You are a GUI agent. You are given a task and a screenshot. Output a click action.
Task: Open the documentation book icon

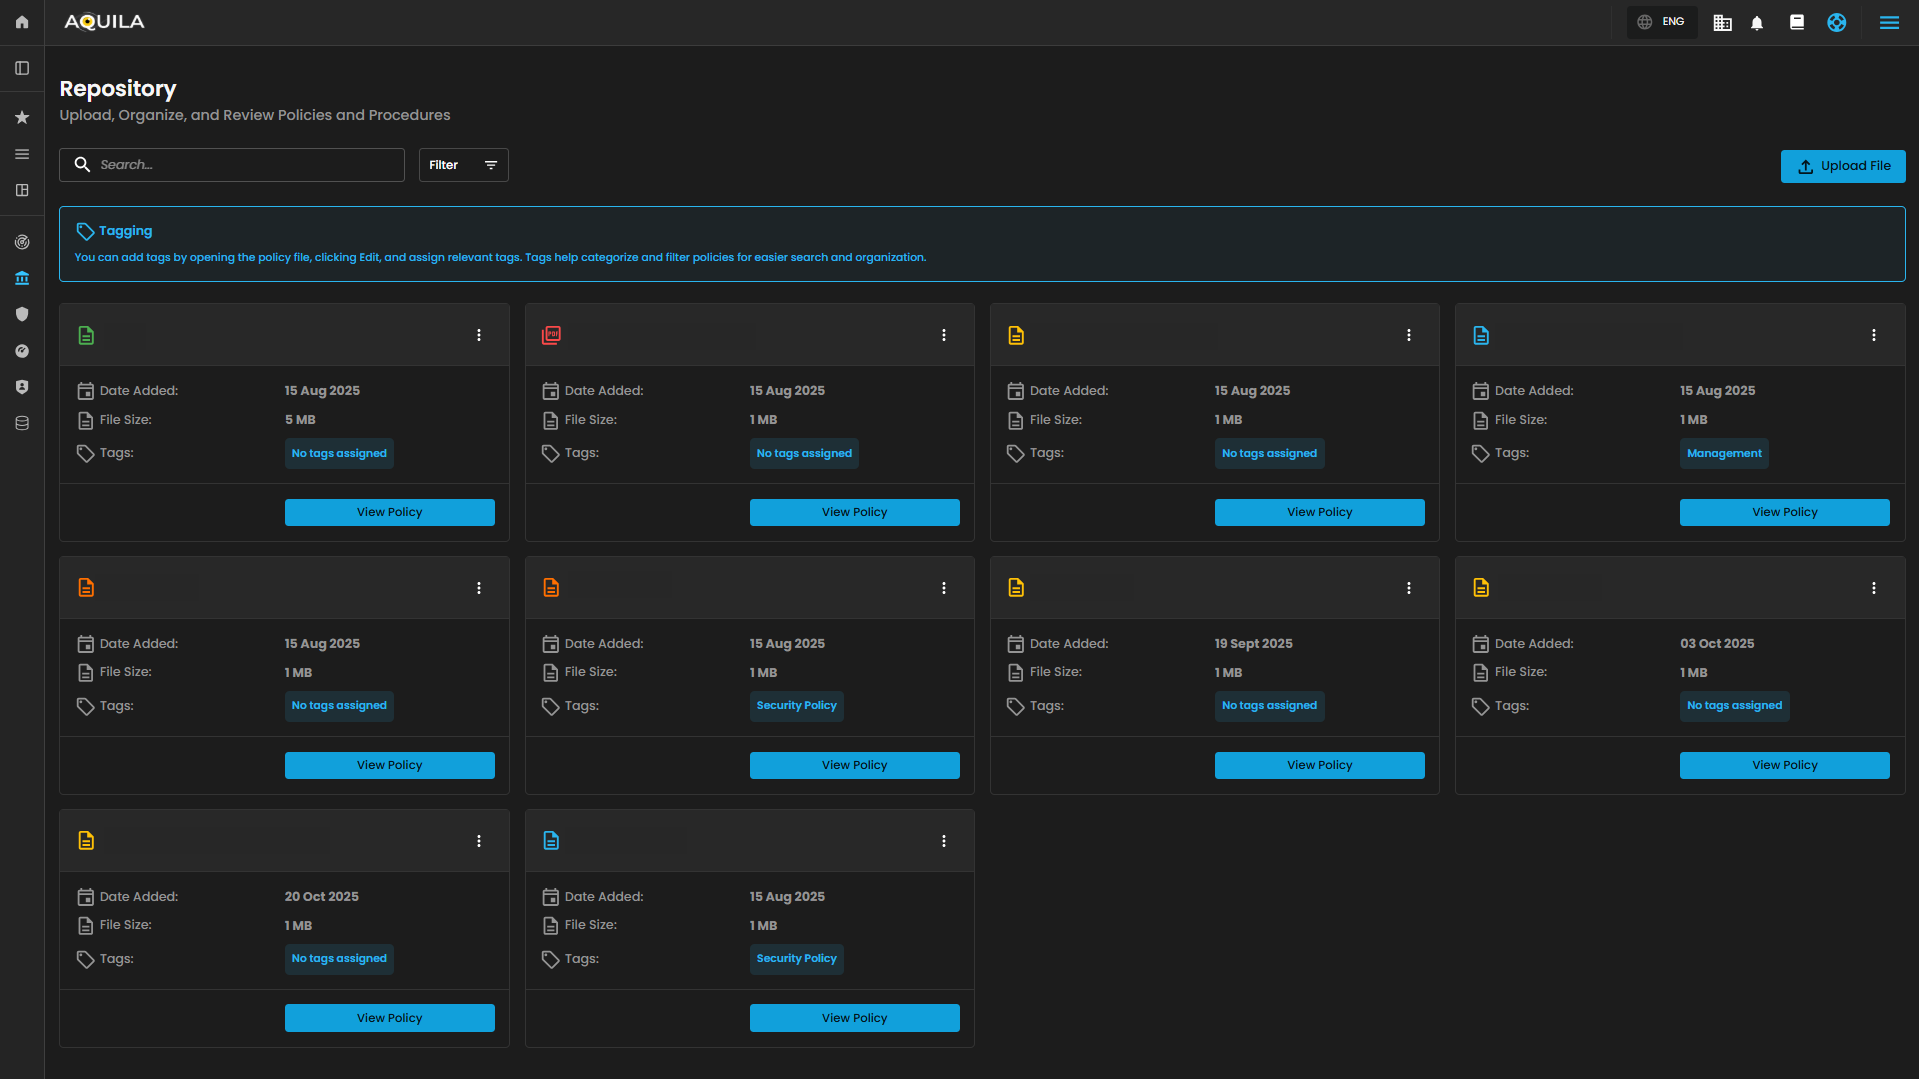(x=1797, y=22)
